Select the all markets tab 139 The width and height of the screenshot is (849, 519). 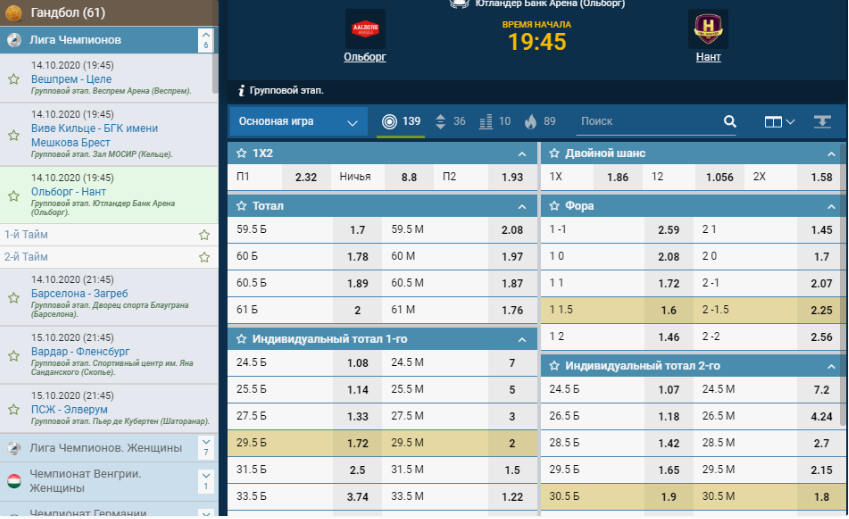[x=401, y=121]
